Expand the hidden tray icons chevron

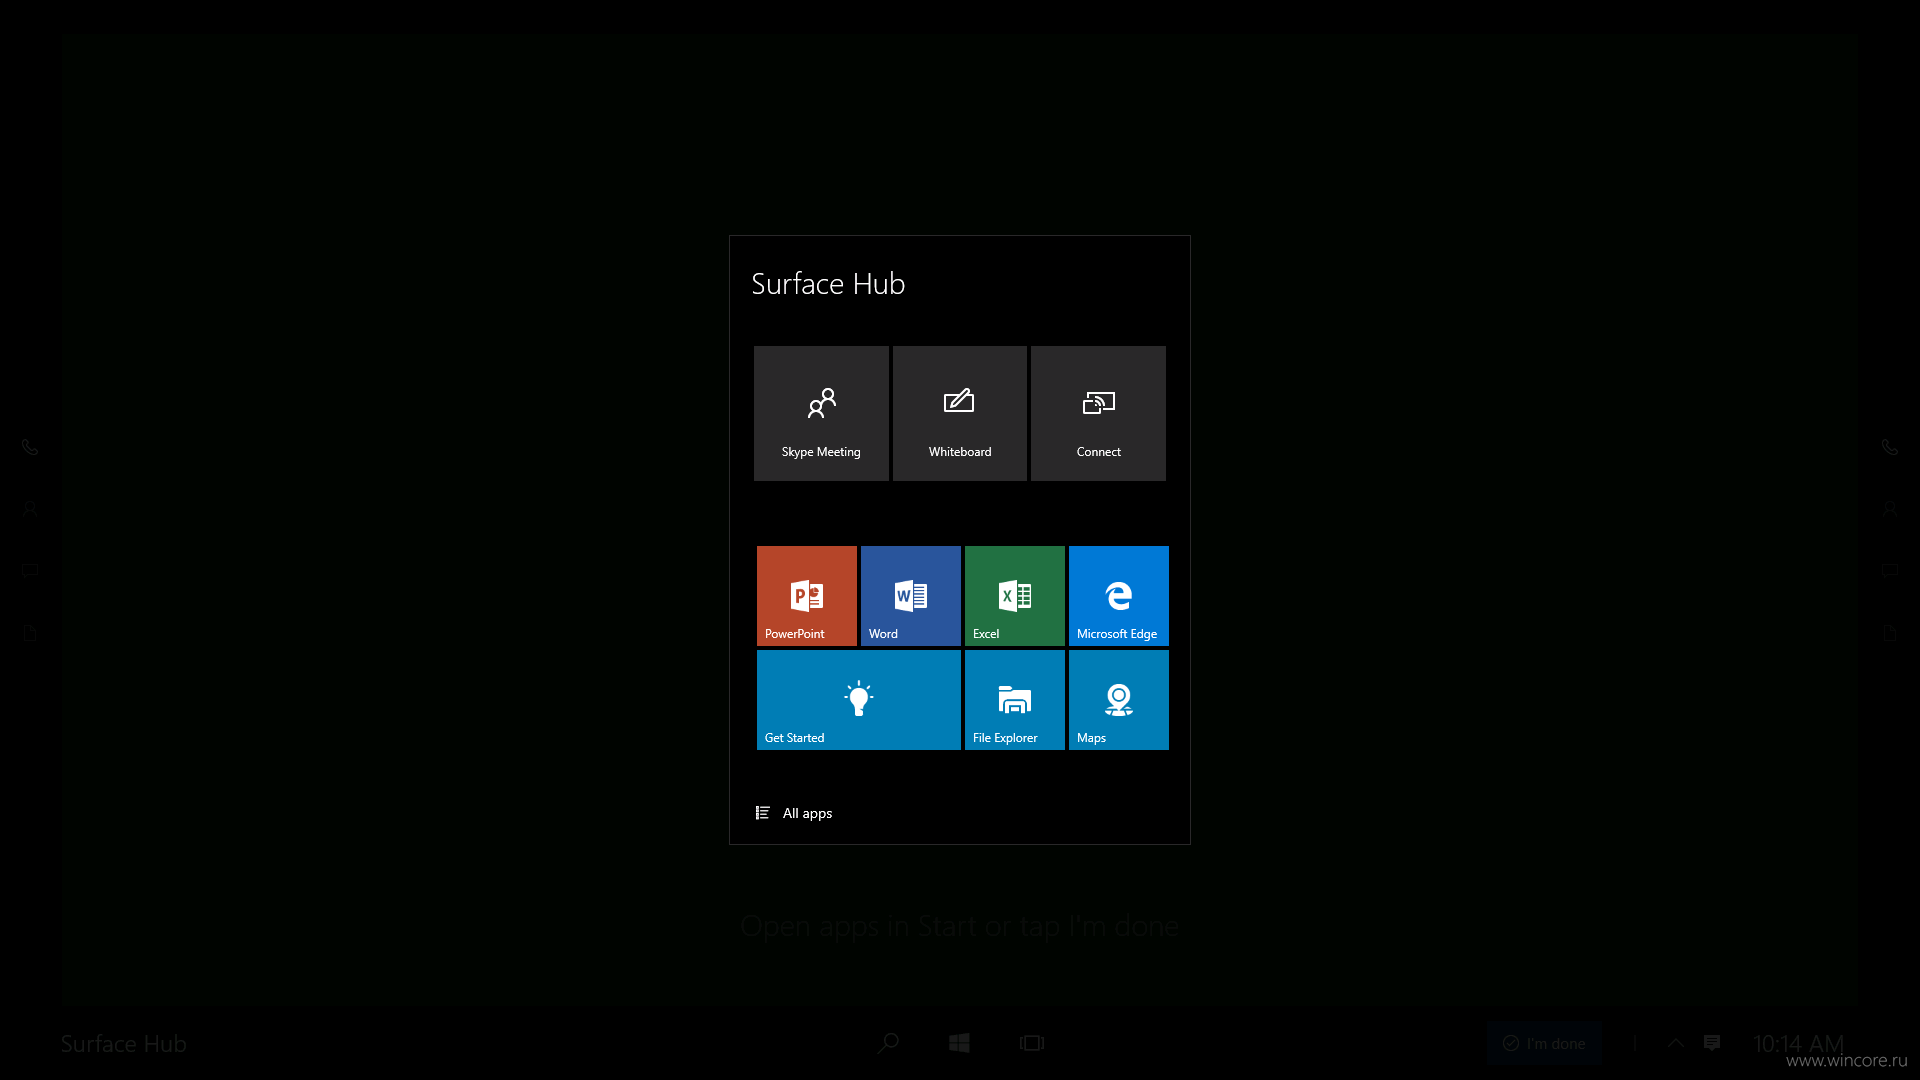click(1676, 1043)
